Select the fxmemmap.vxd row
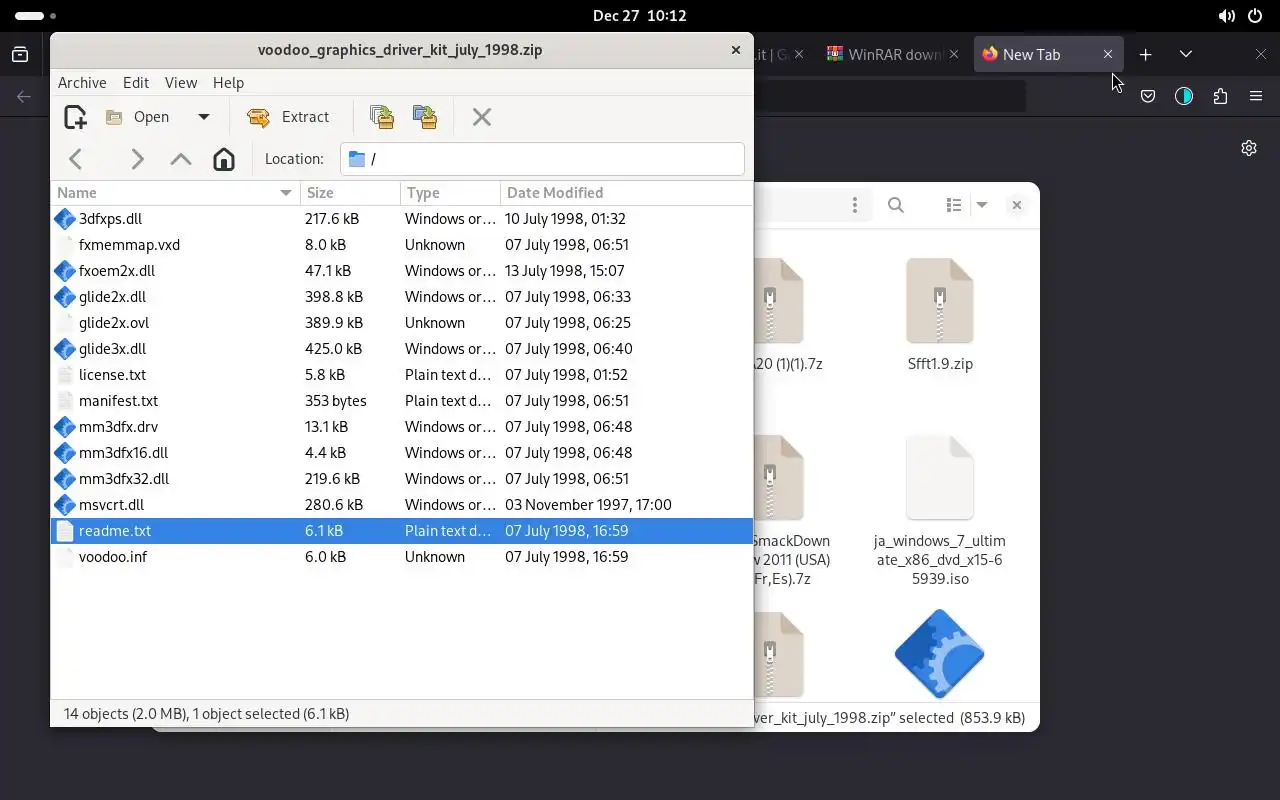 click(x=402, y=245)
